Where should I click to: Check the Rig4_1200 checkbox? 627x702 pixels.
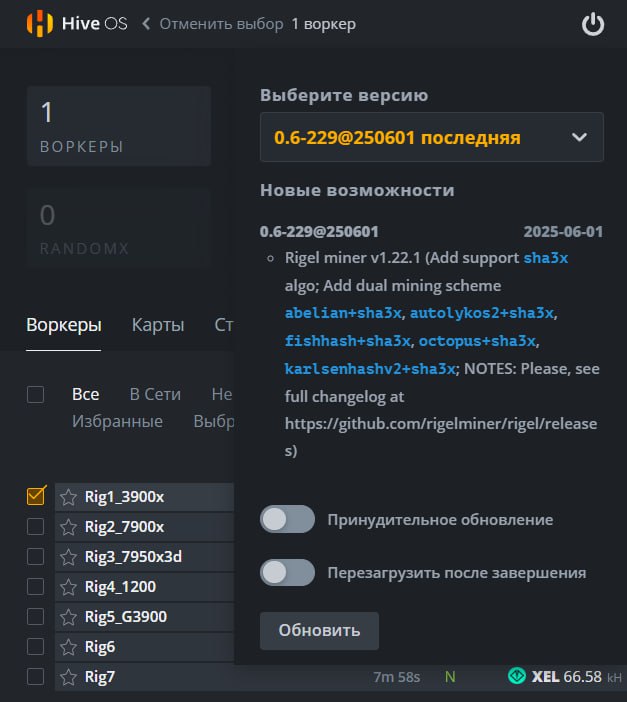pos(35,586)
